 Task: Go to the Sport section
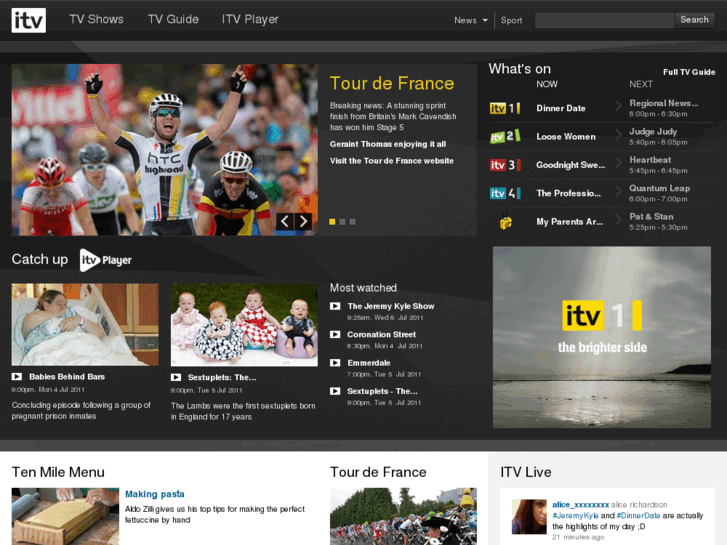(511, 20)
